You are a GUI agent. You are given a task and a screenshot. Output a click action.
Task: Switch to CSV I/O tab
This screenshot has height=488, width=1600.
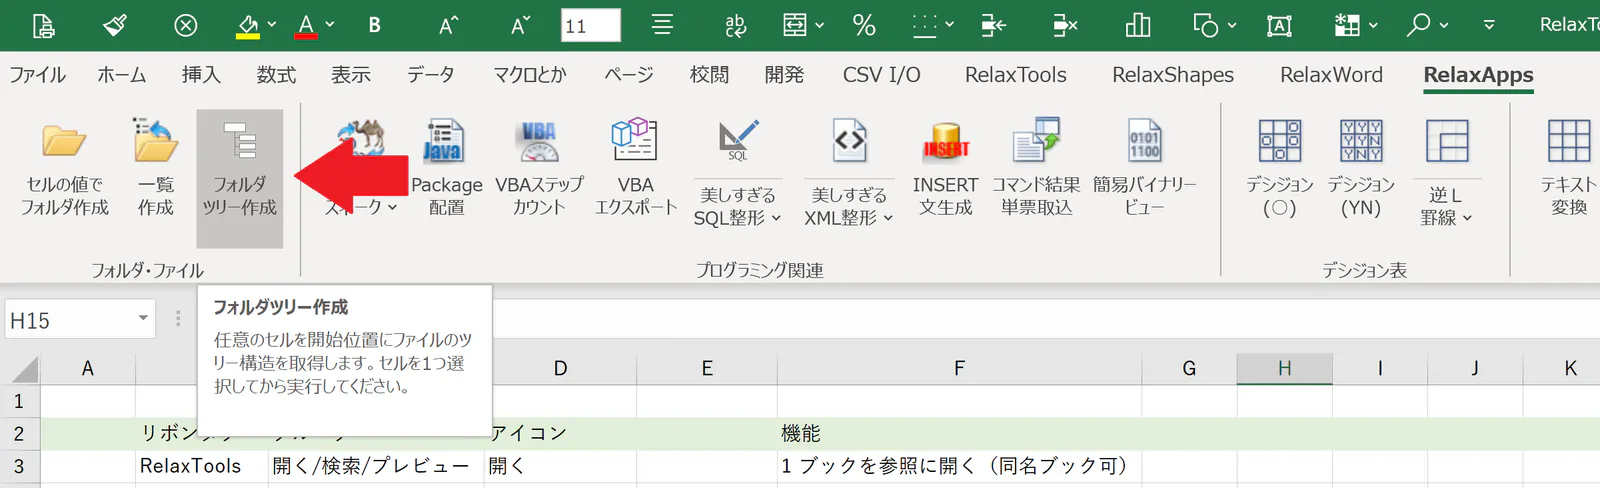882,75
